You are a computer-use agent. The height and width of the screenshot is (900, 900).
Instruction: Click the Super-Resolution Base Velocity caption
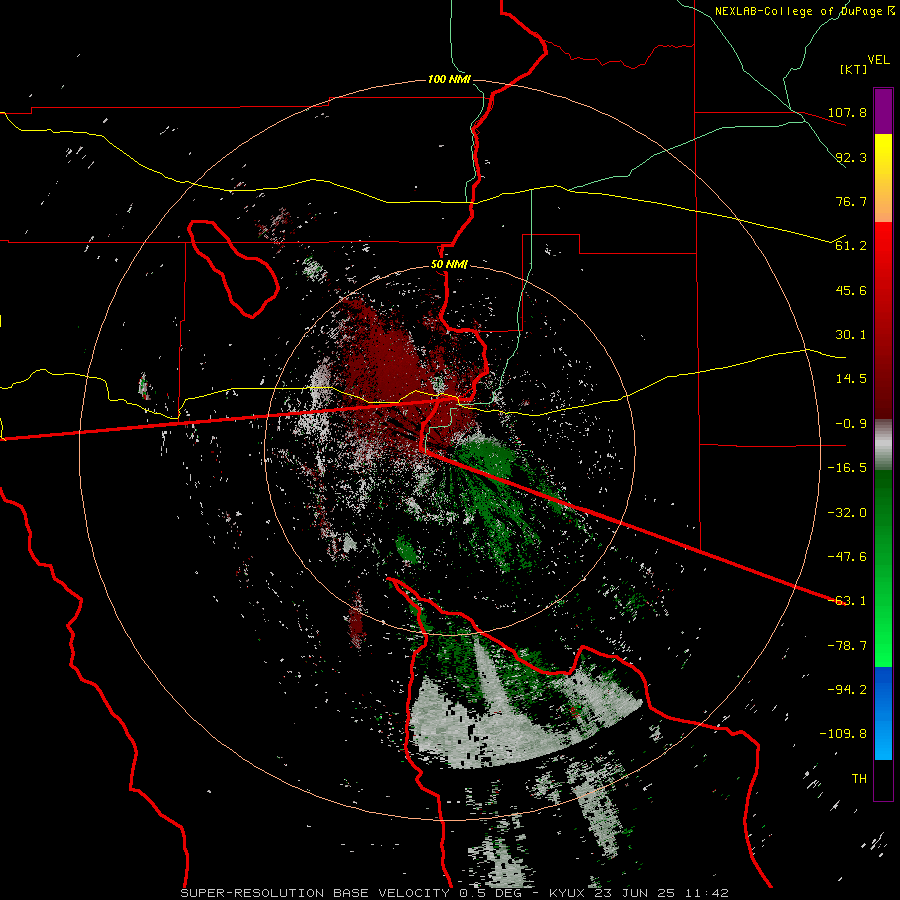[x=455, y=893]
